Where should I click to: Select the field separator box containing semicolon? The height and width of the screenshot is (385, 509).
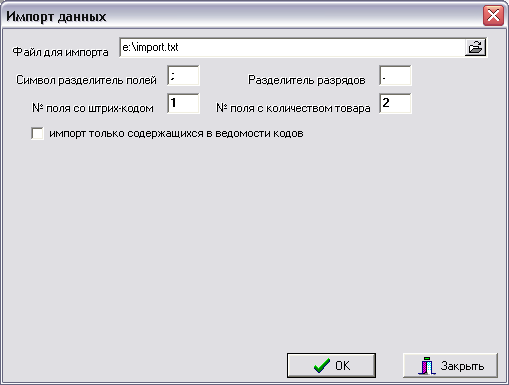[x=183, y=76]
